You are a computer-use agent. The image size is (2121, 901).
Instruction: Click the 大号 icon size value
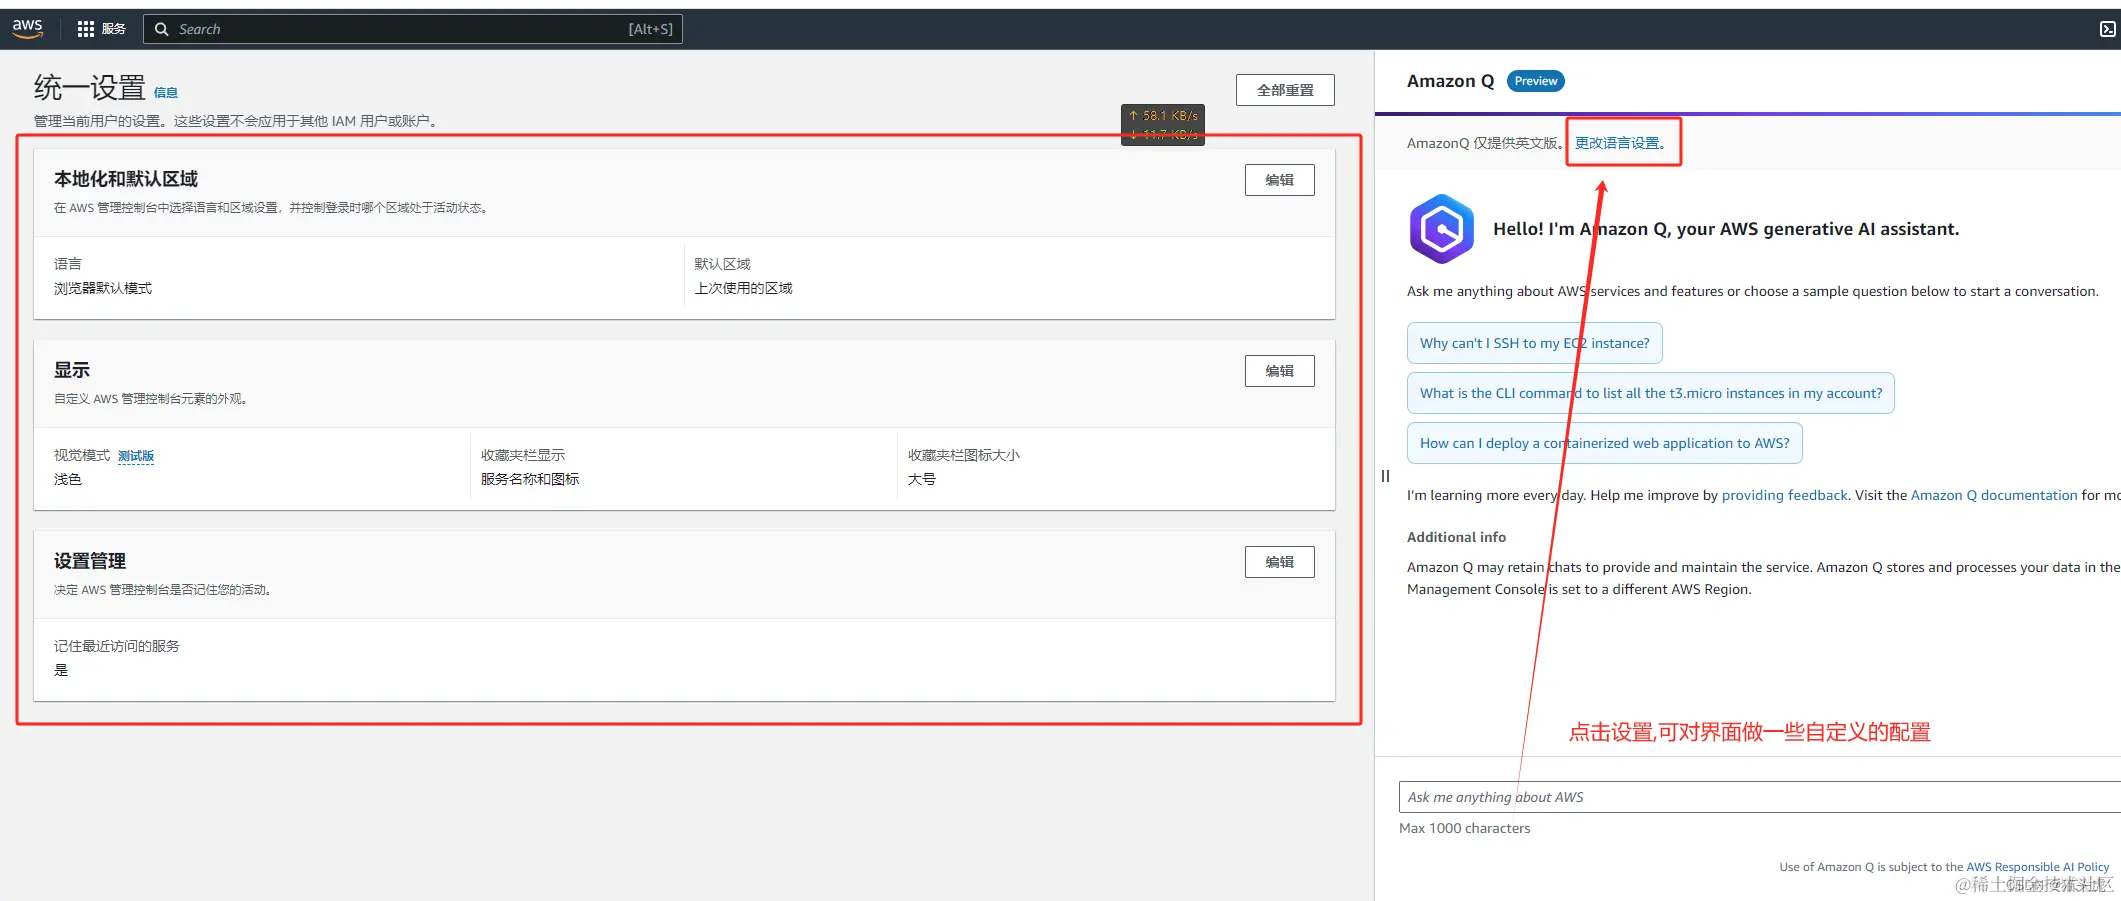(922, 479)
